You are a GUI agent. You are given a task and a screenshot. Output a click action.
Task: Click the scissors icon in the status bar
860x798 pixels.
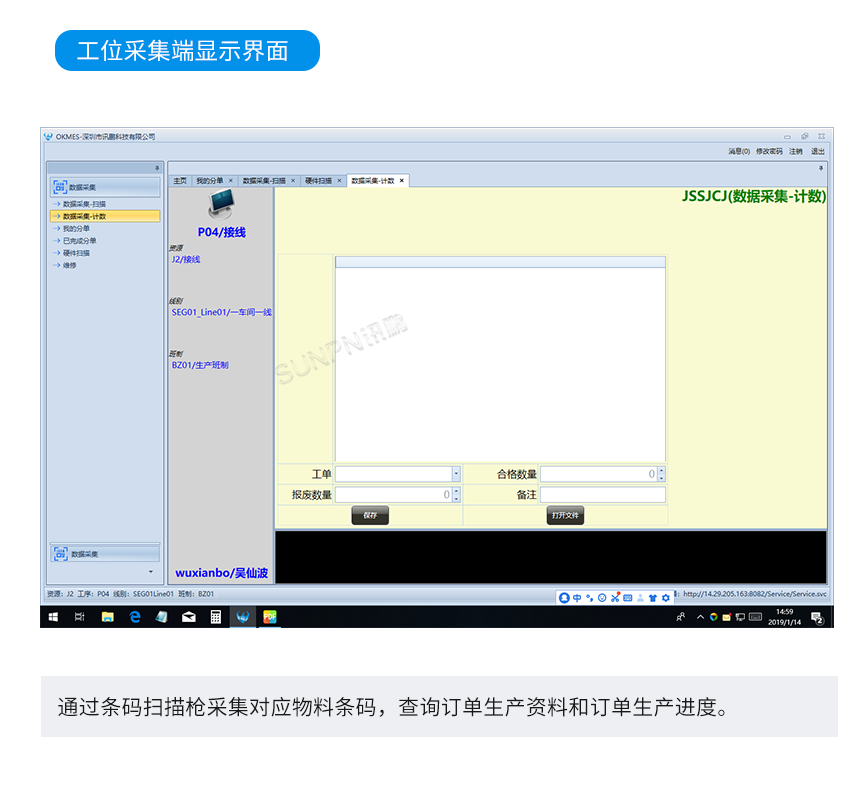pyautogui.click(x=614, y=597)
